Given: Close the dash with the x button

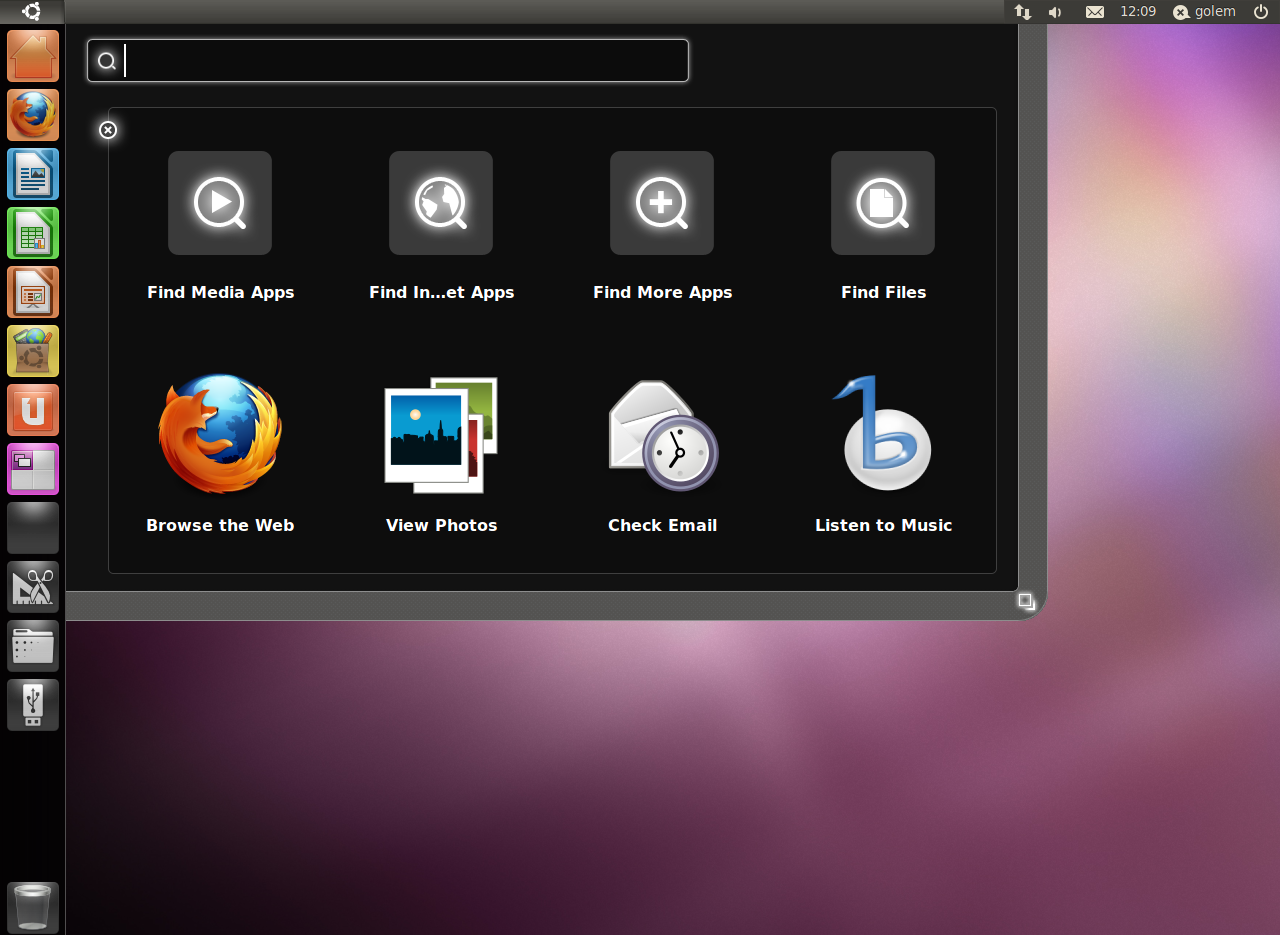Looking at the screenshot, I should (107, 130).
